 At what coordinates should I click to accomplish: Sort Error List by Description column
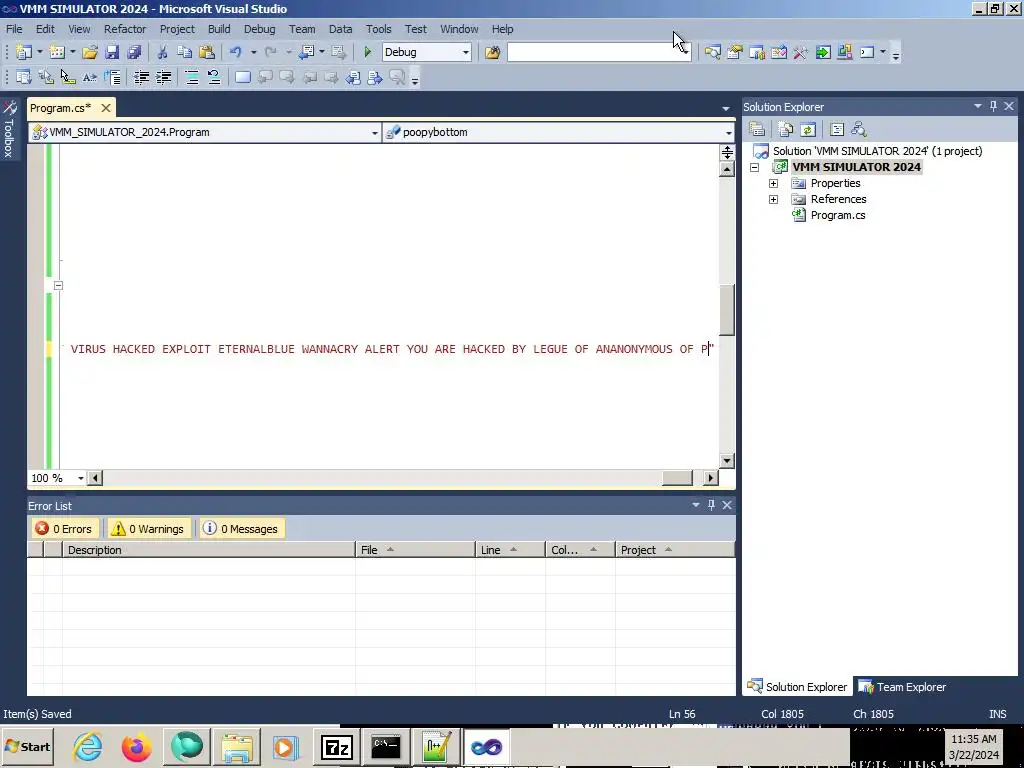pyautogui.click(x=208, y=550)
